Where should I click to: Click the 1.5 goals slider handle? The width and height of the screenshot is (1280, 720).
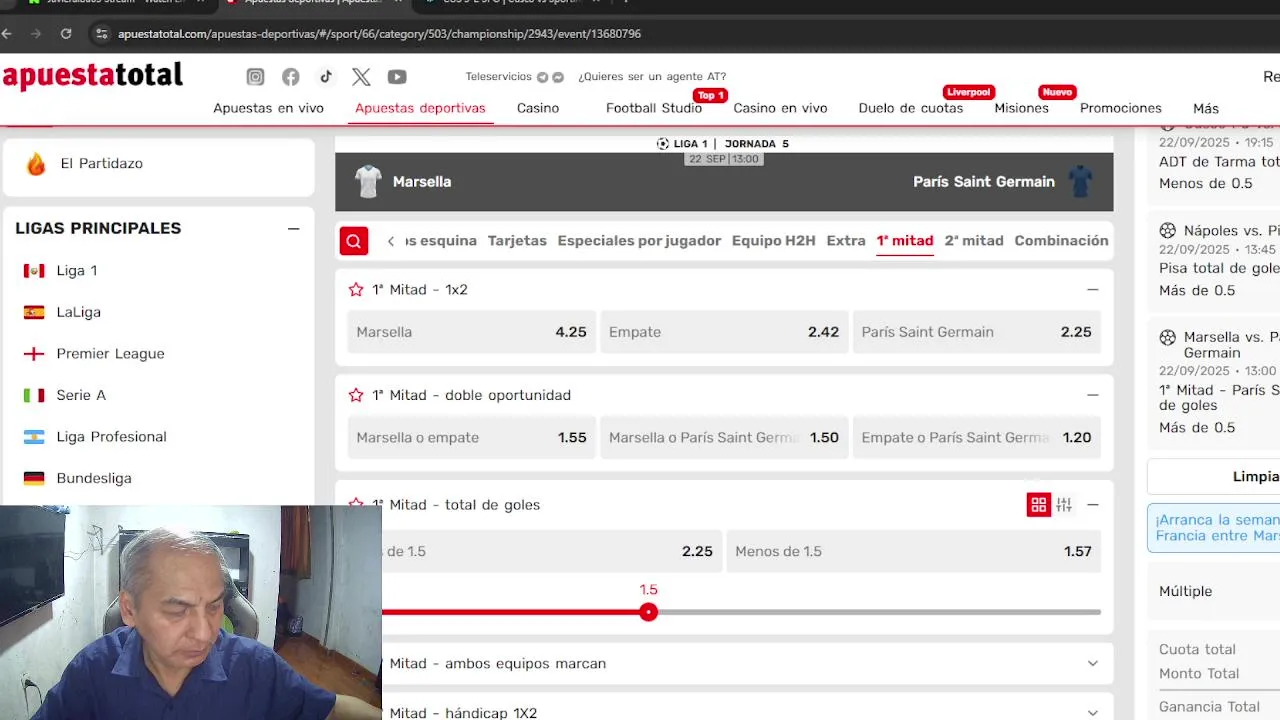pyautogui.click(x=649, y=612)
